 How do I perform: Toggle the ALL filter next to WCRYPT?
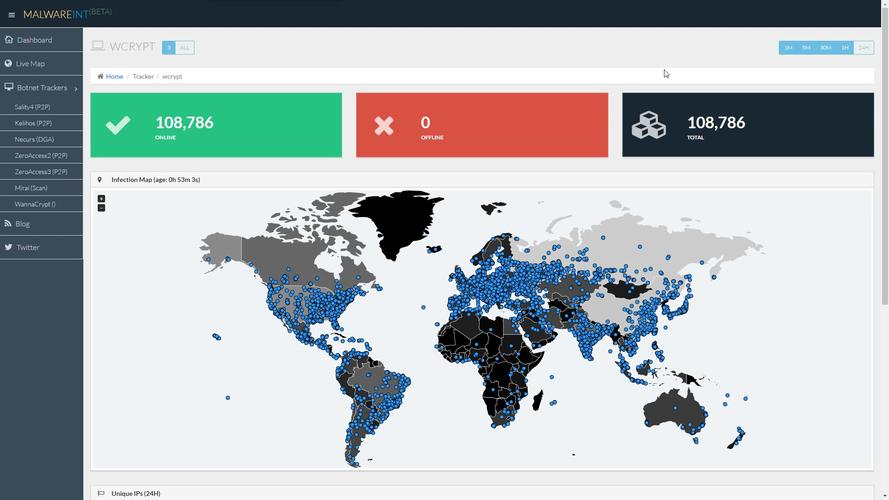(x=184, y=47)
